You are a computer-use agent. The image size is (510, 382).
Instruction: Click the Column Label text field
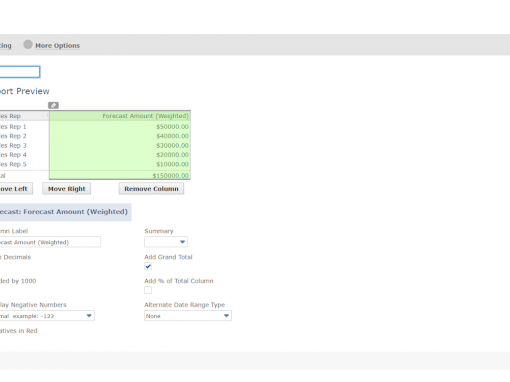pyautogui.click(x=50, y=242)
